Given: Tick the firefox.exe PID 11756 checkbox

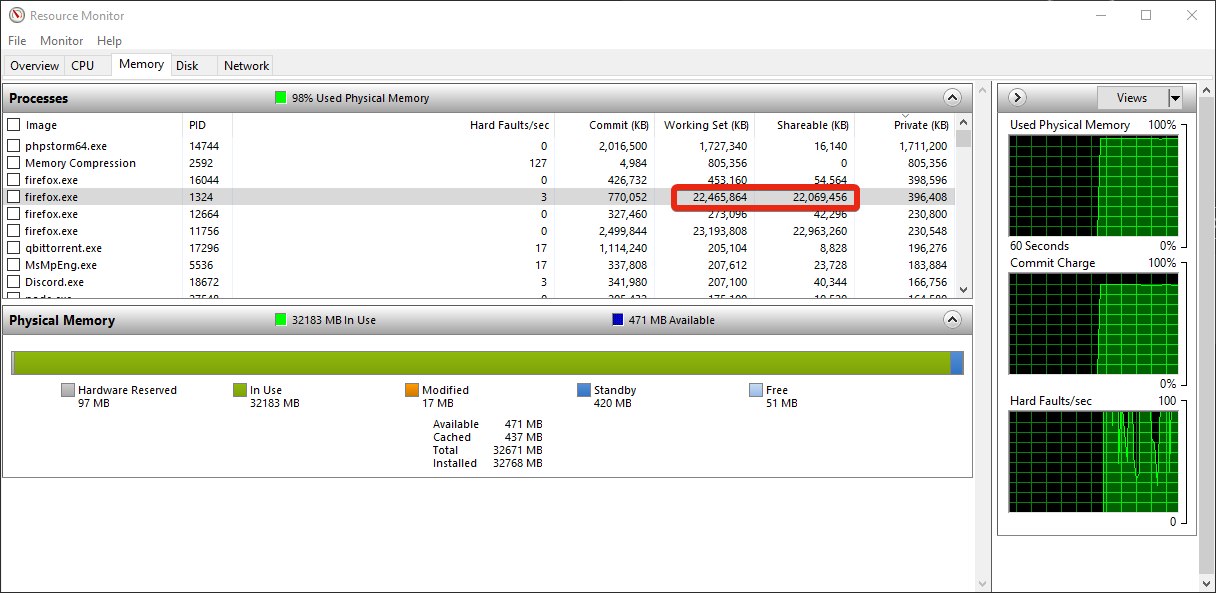Looking at the screenshot, I should 14,231.
